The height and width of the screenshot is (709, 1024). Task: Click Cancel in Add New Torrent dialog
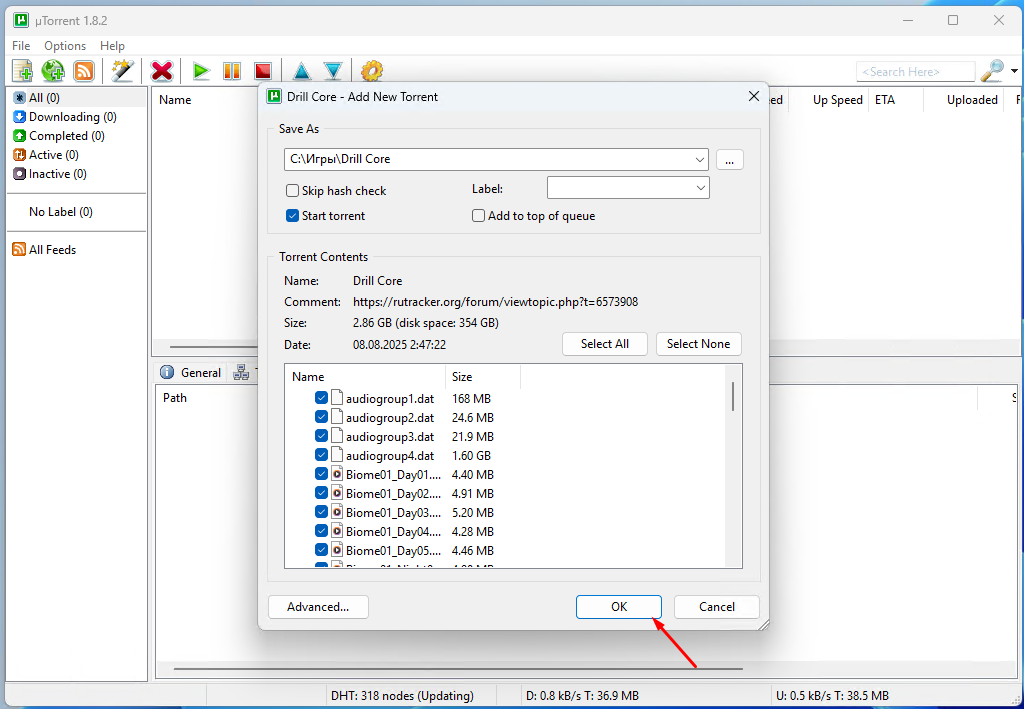pos(716,607)
